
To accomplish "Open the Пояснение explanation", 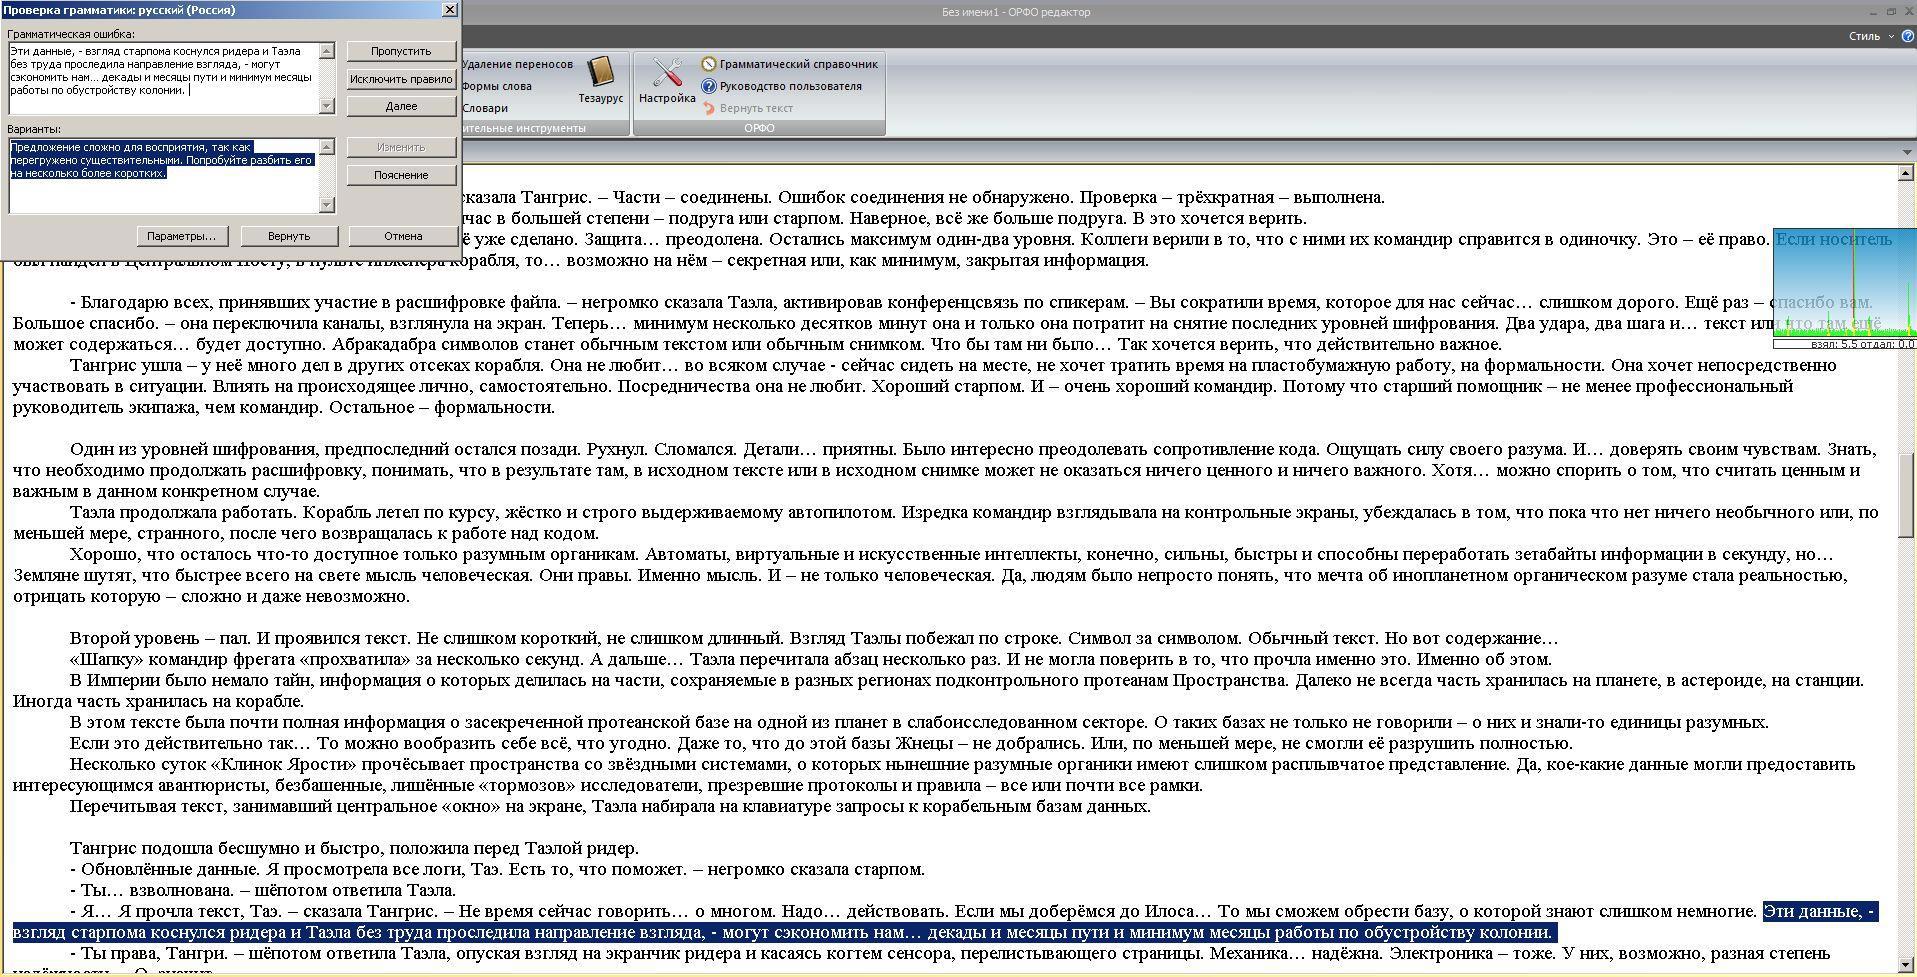I will (x=401, y=175).
